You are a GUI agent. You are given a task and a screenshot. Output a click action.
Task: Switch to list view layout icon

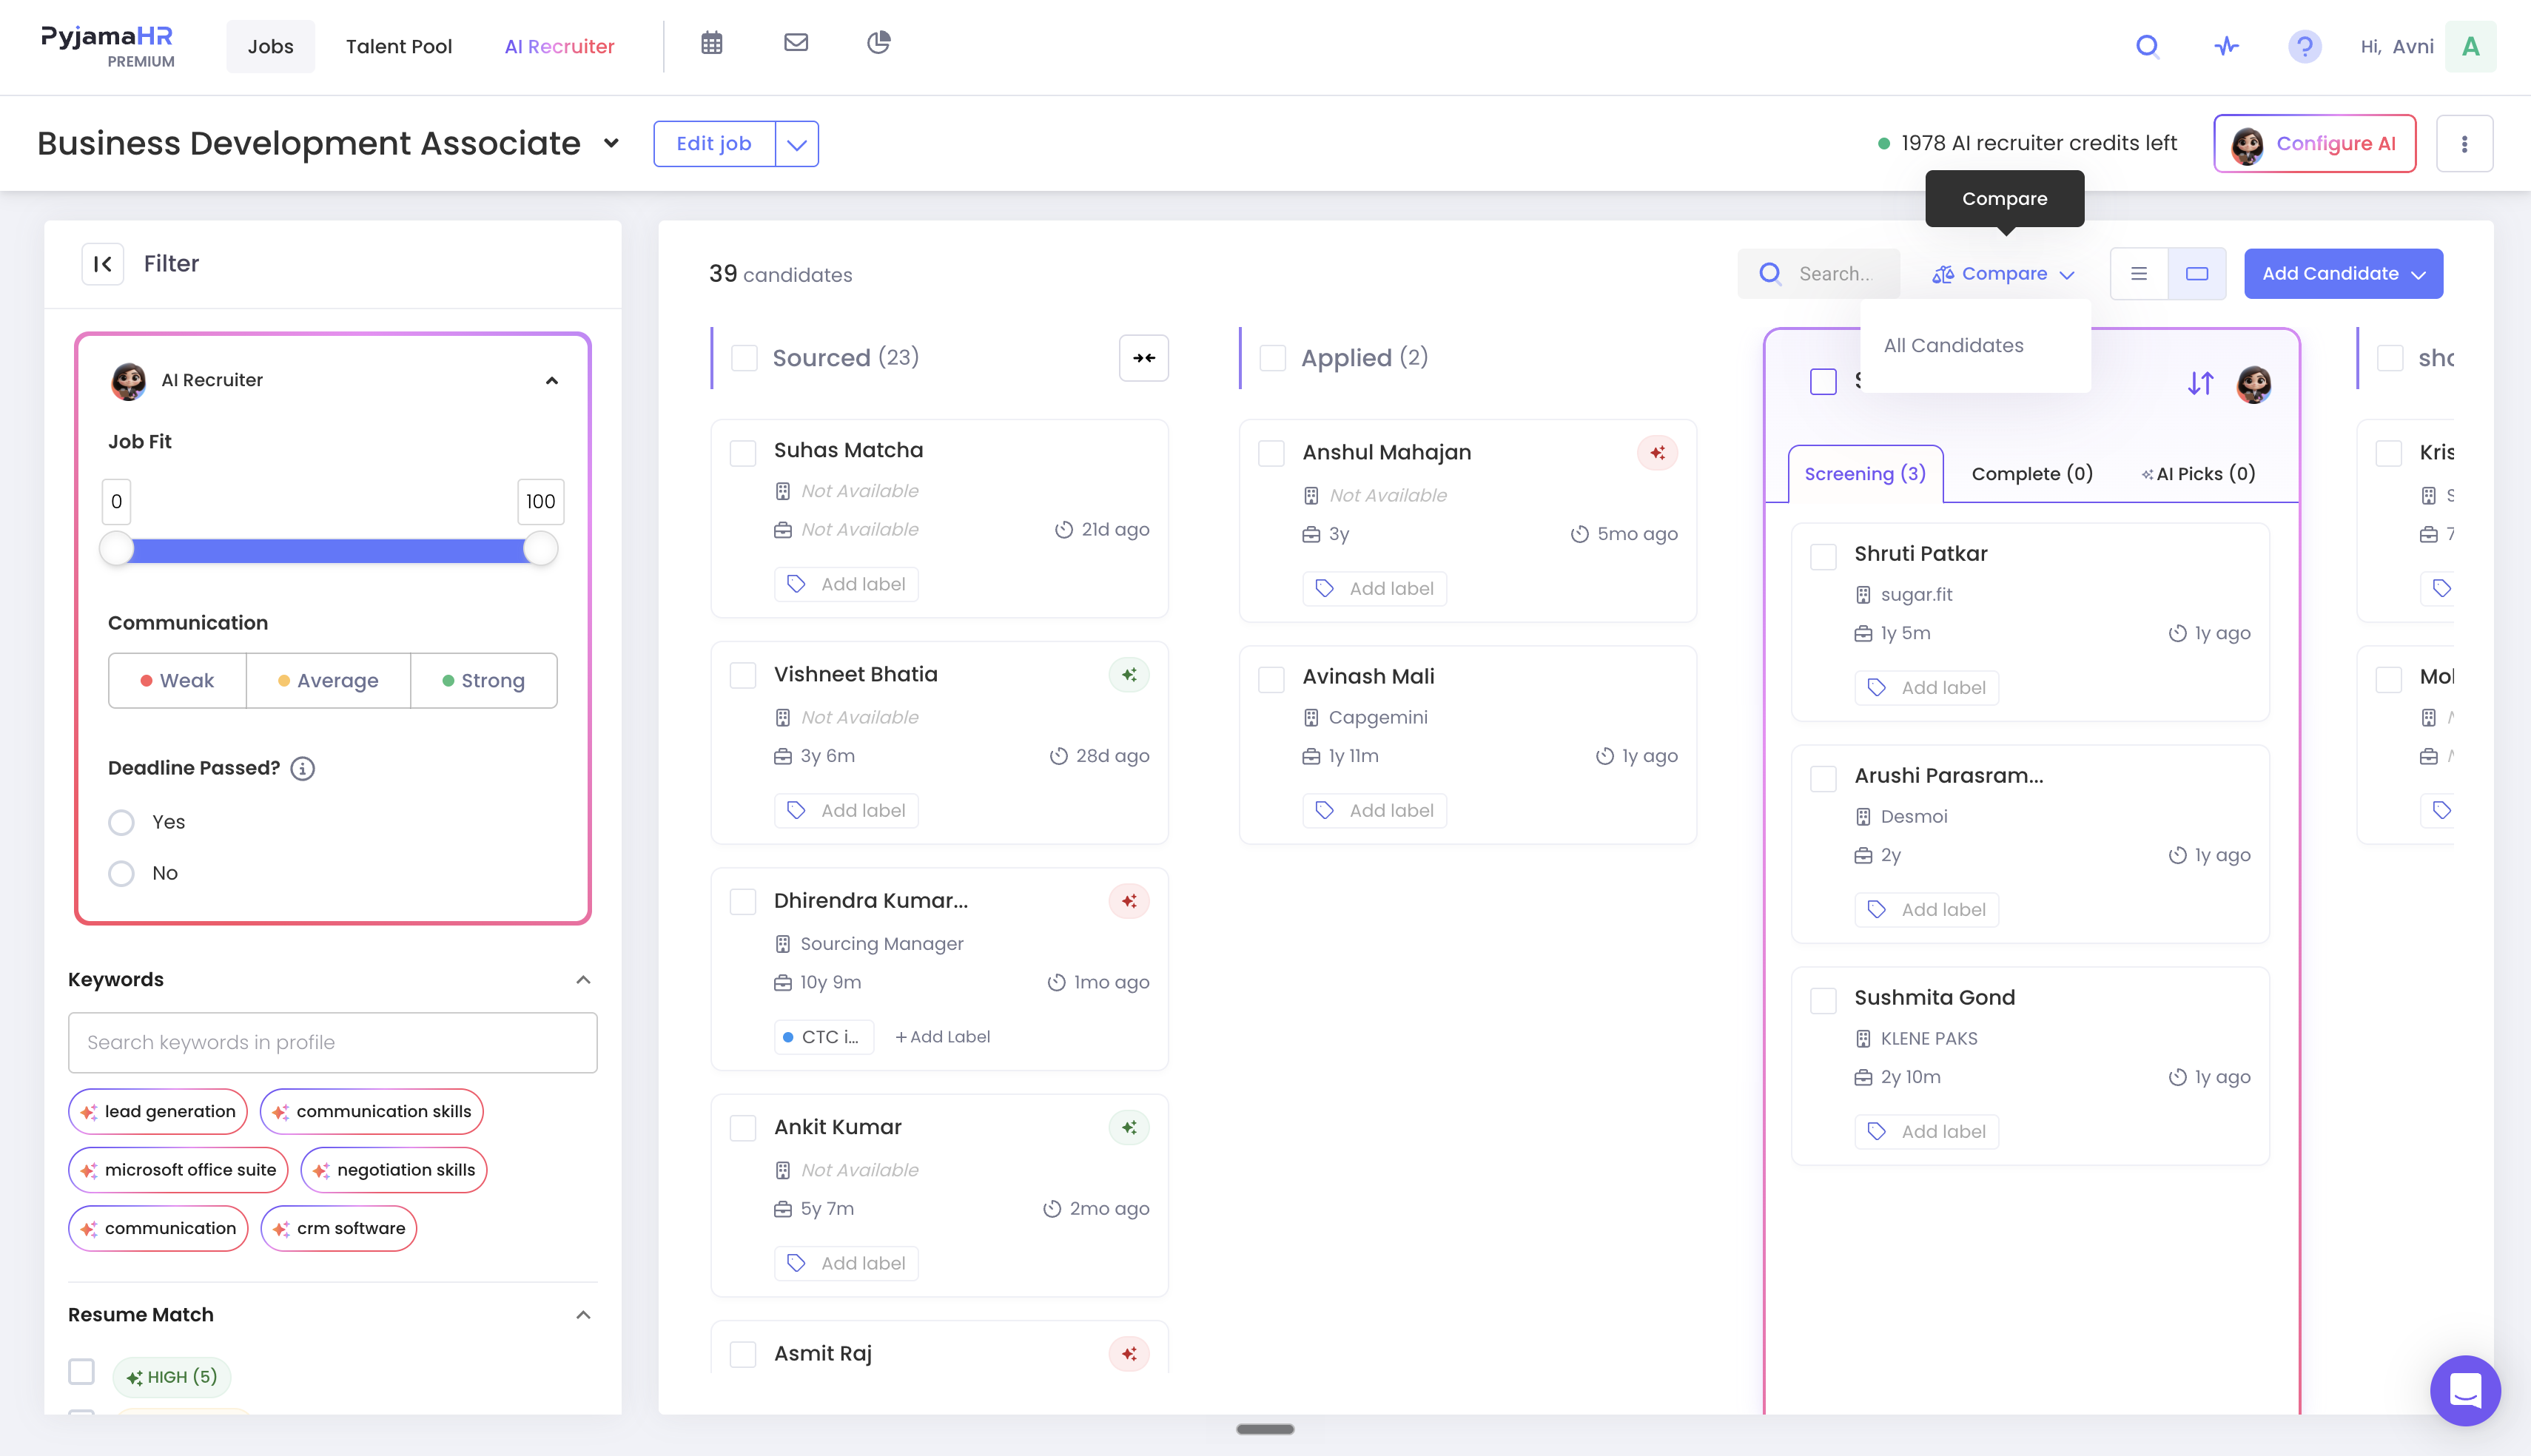point(2139,274)
